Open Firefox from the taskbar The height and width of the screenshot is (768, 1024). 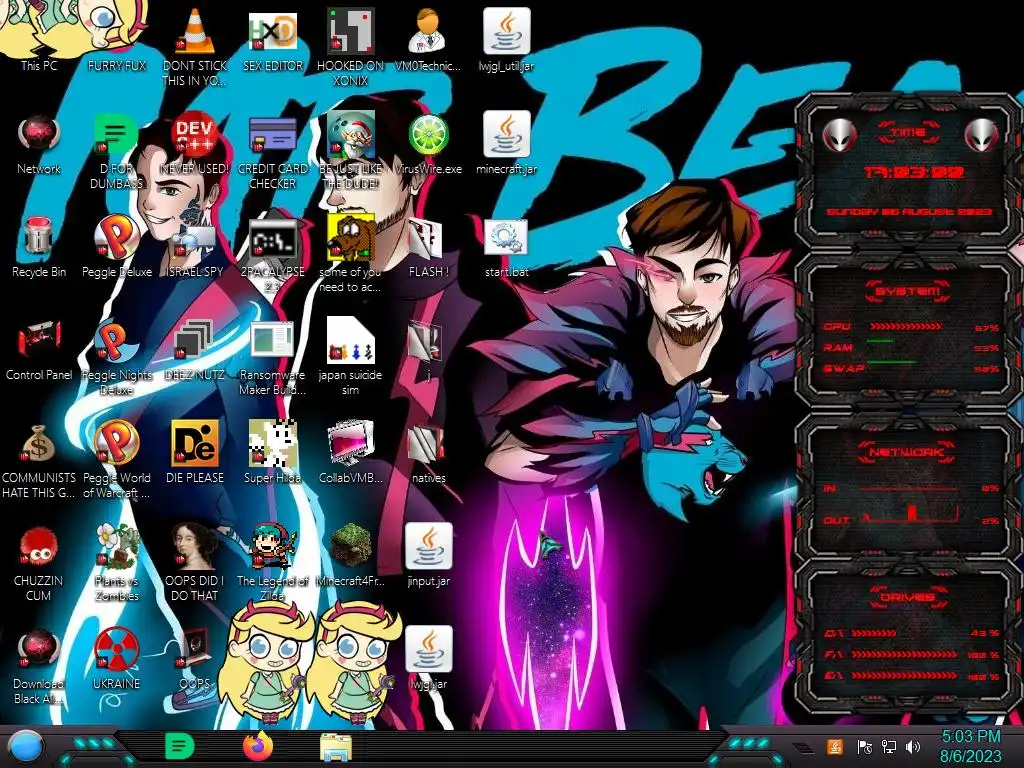click(x=258, y=746)
